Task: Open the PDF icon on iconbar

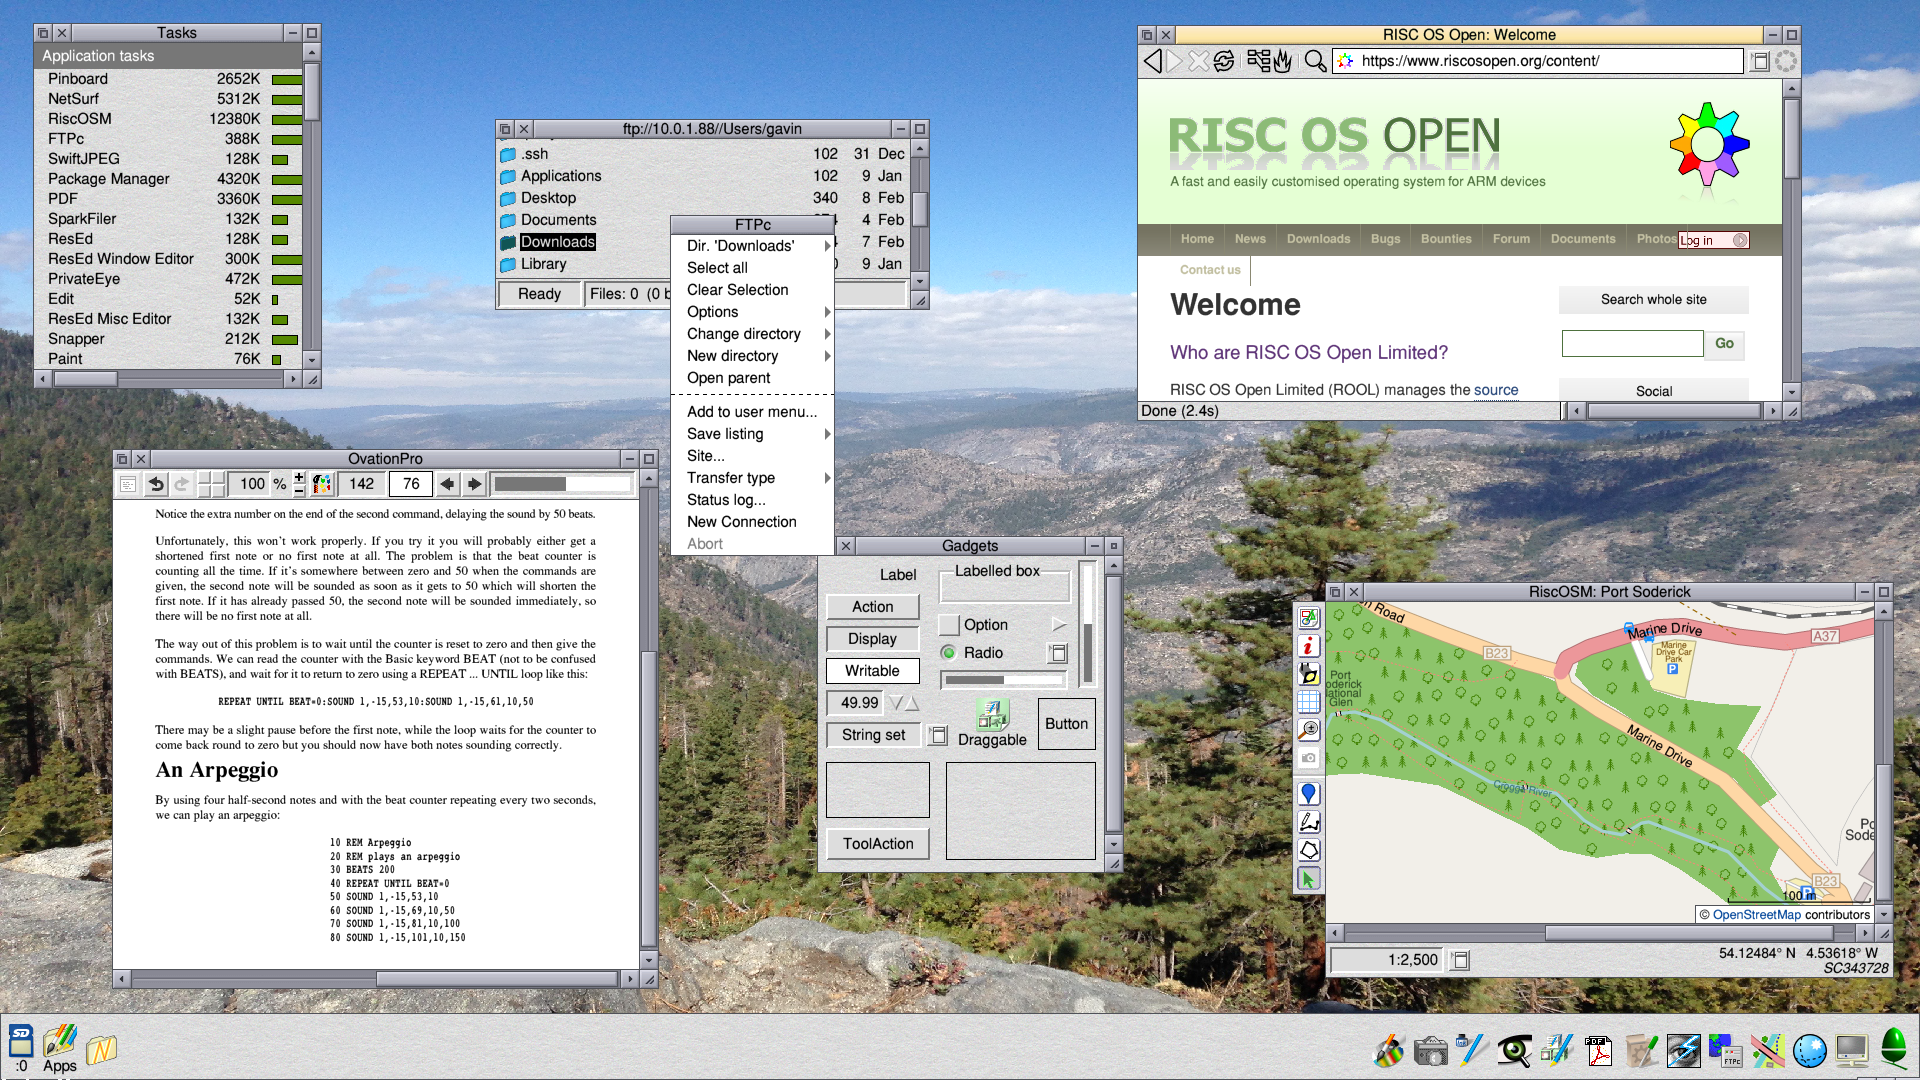Action: (x=1598, y=1050)
